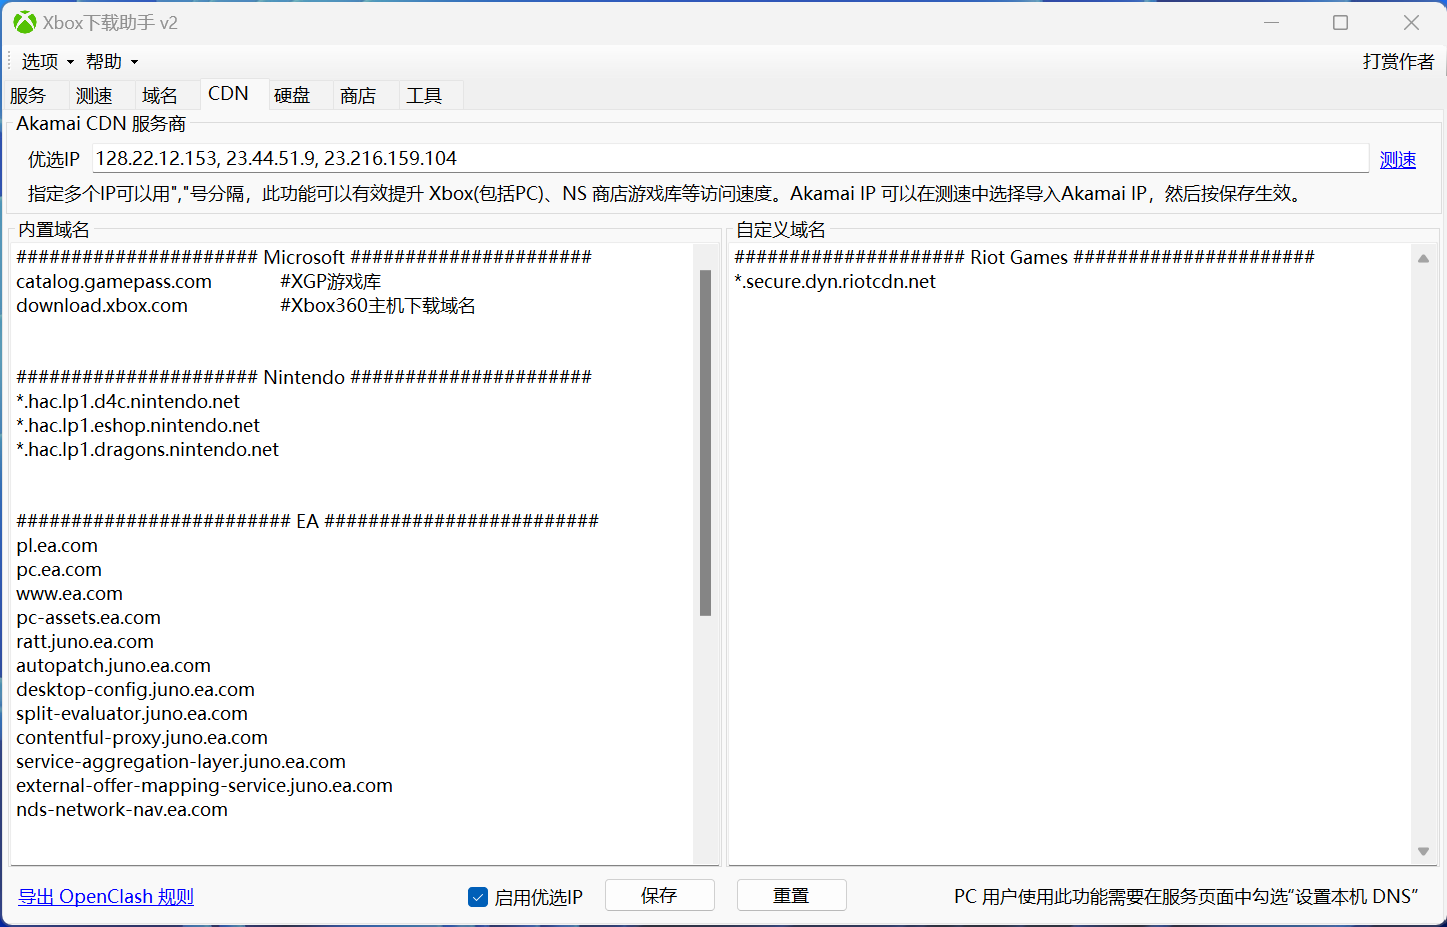The width and height of the screenshot is (1447, 927).
Task: Click the 重置 button to reset
Action: tap(791, 895)
